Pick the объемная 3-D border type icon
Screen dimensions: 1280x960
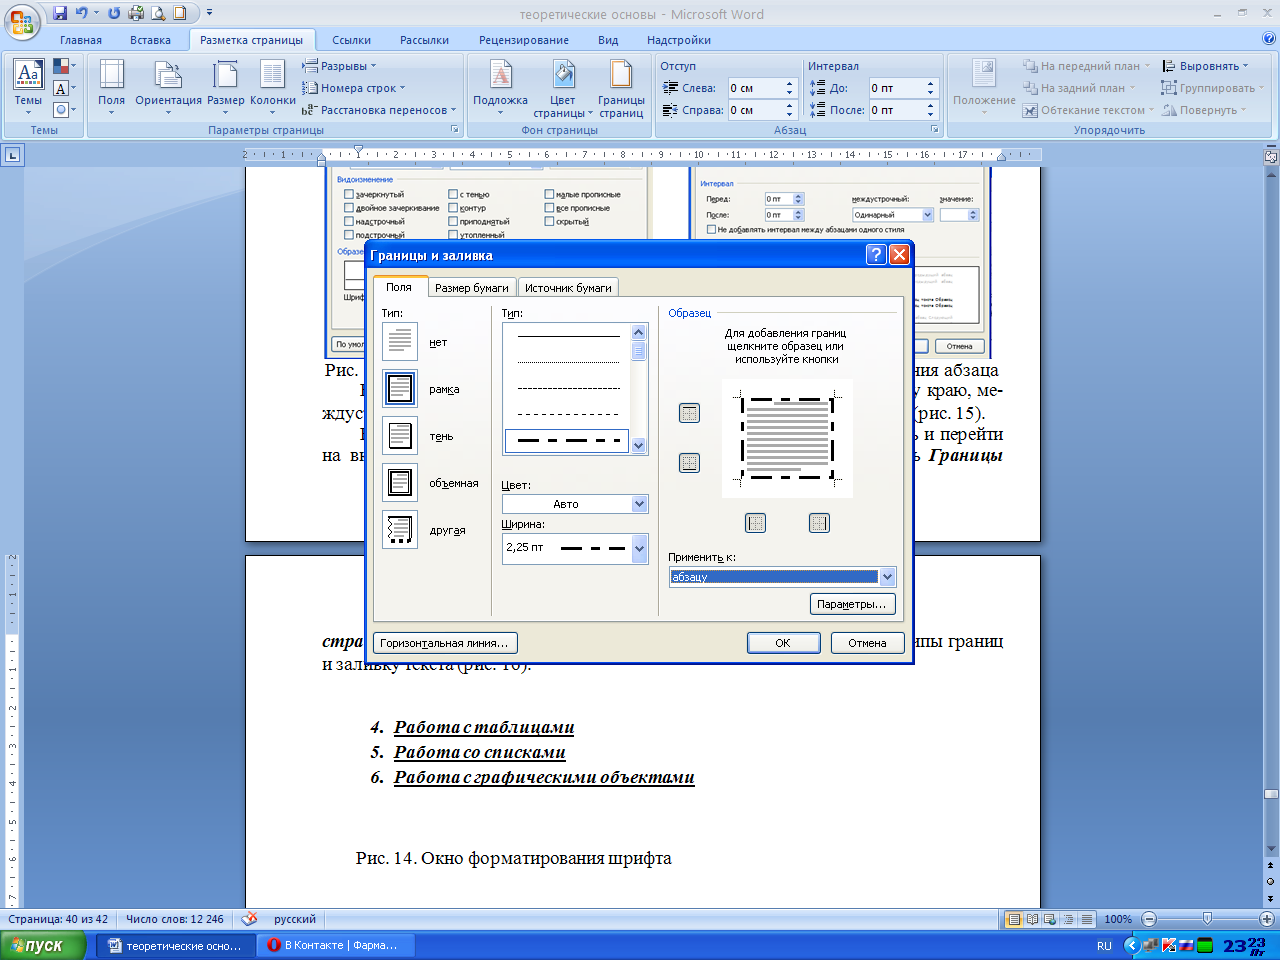coord(400,483)
